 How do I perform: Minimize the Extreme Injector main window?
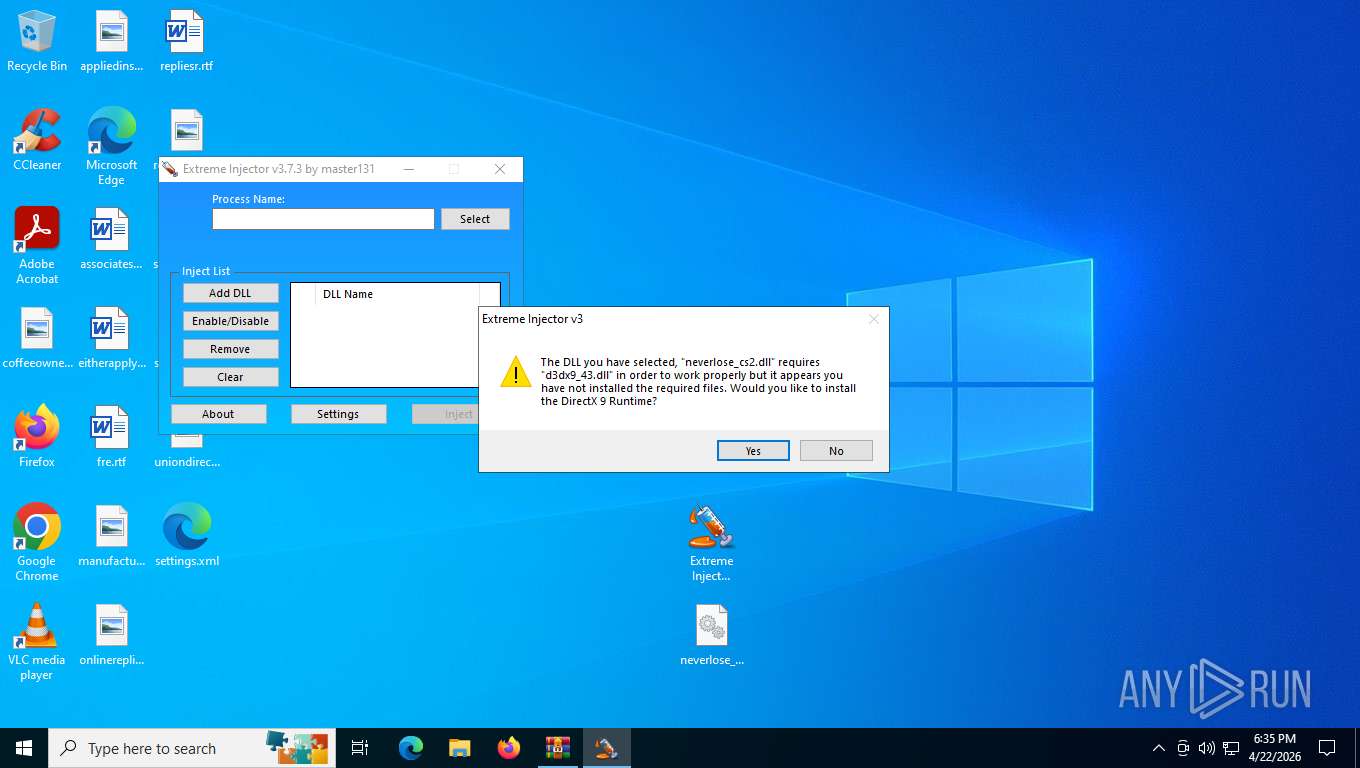[x=408, y=169]
